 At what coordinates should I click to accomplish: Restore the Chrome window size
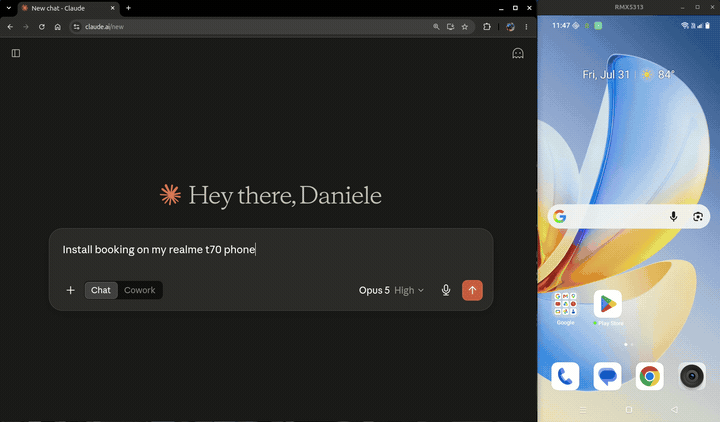coord(515,8)
